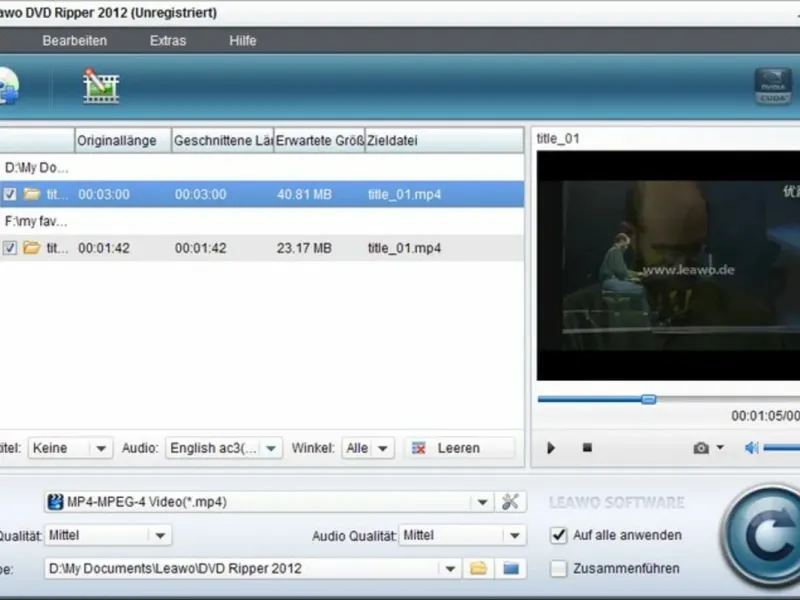This screenshot has width=800, height=600.
Task: Uncheck Auf alle anwenden
Action: [x=559, y=535]
